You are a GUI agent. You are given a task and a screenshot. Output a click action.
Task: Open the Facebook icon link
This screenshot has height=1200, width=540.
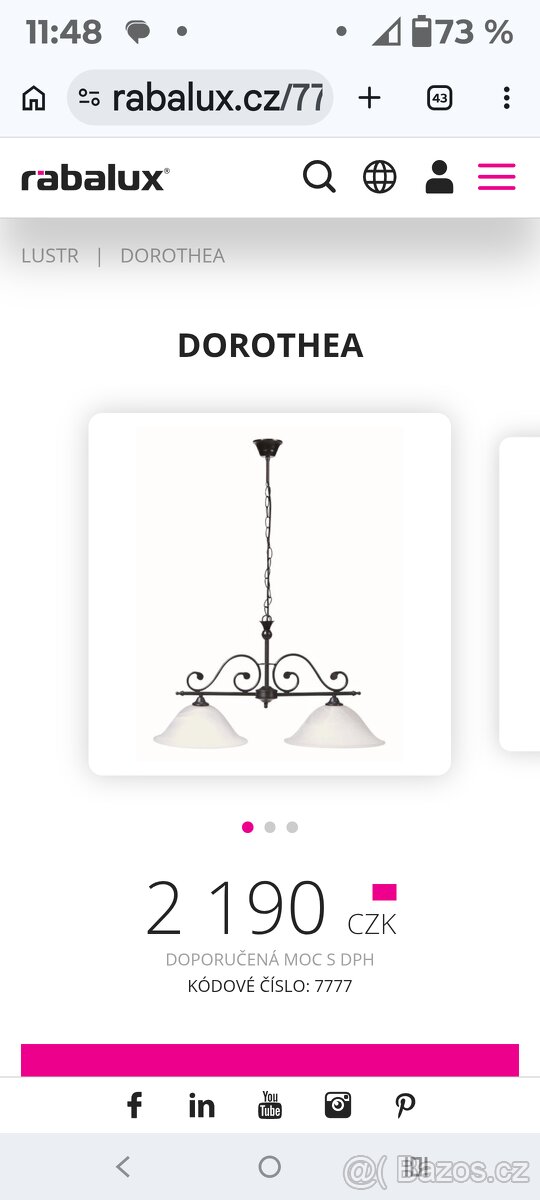pyautogui.click(x=134, y=1105)
